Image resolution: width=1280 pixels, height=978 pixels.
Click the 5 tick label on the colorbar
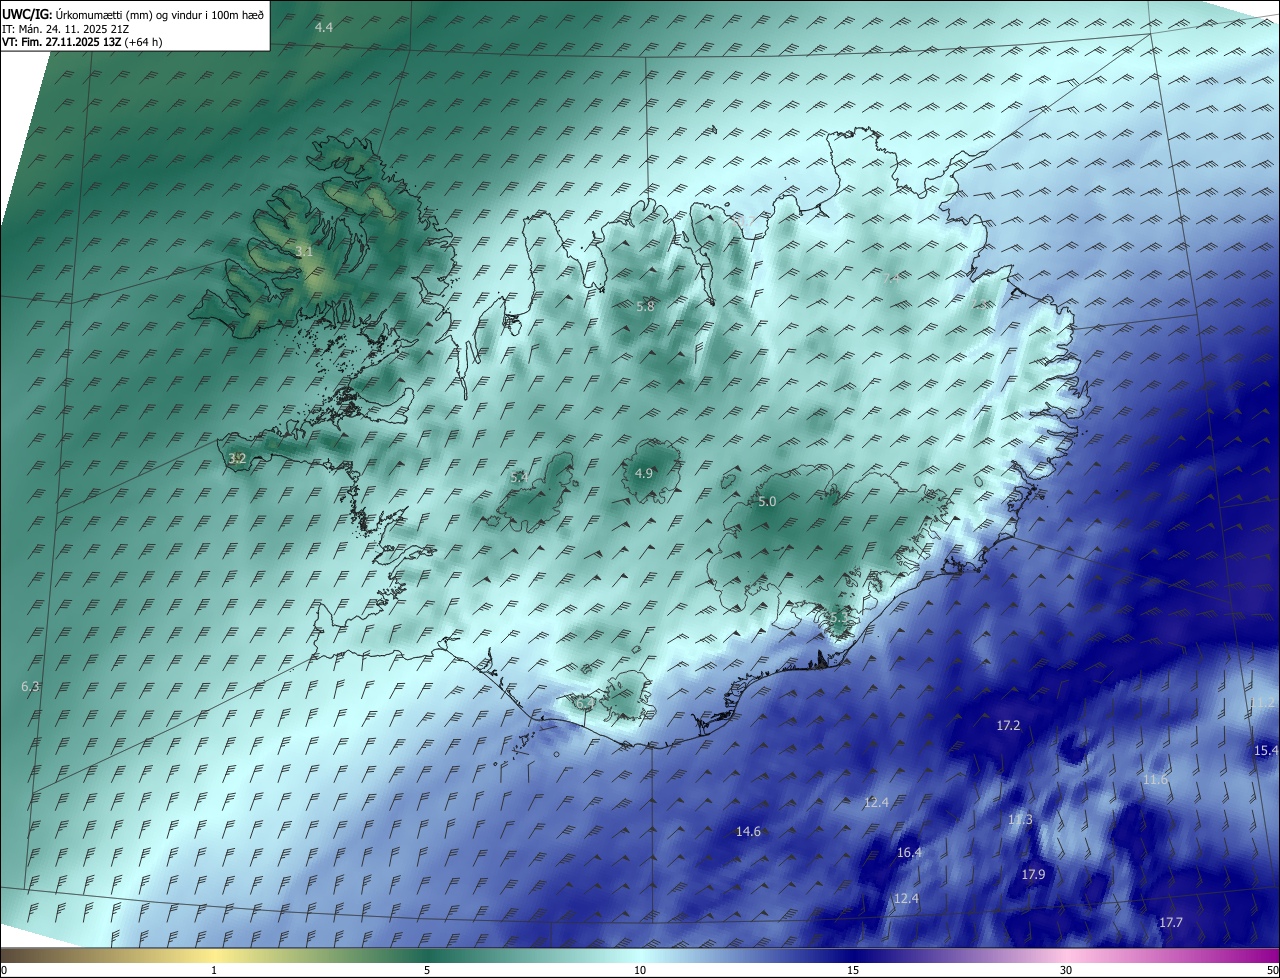click(427, 970)
